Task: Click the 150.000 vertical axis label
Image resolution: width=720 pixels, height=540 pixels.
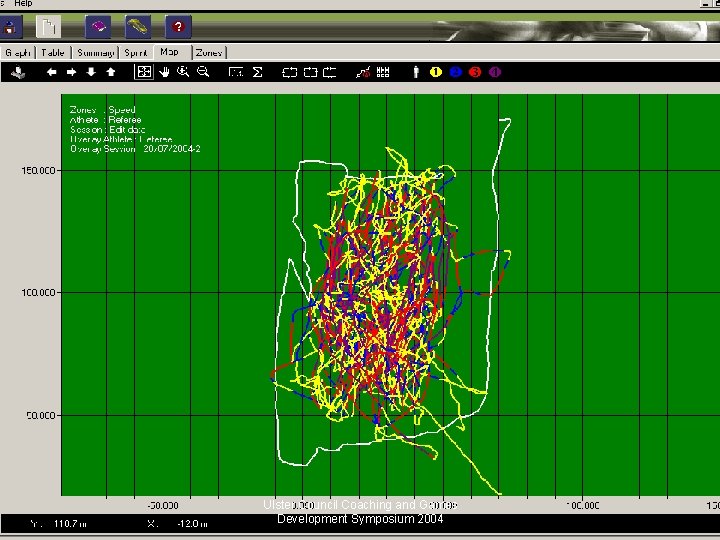Action: point(38,170)
